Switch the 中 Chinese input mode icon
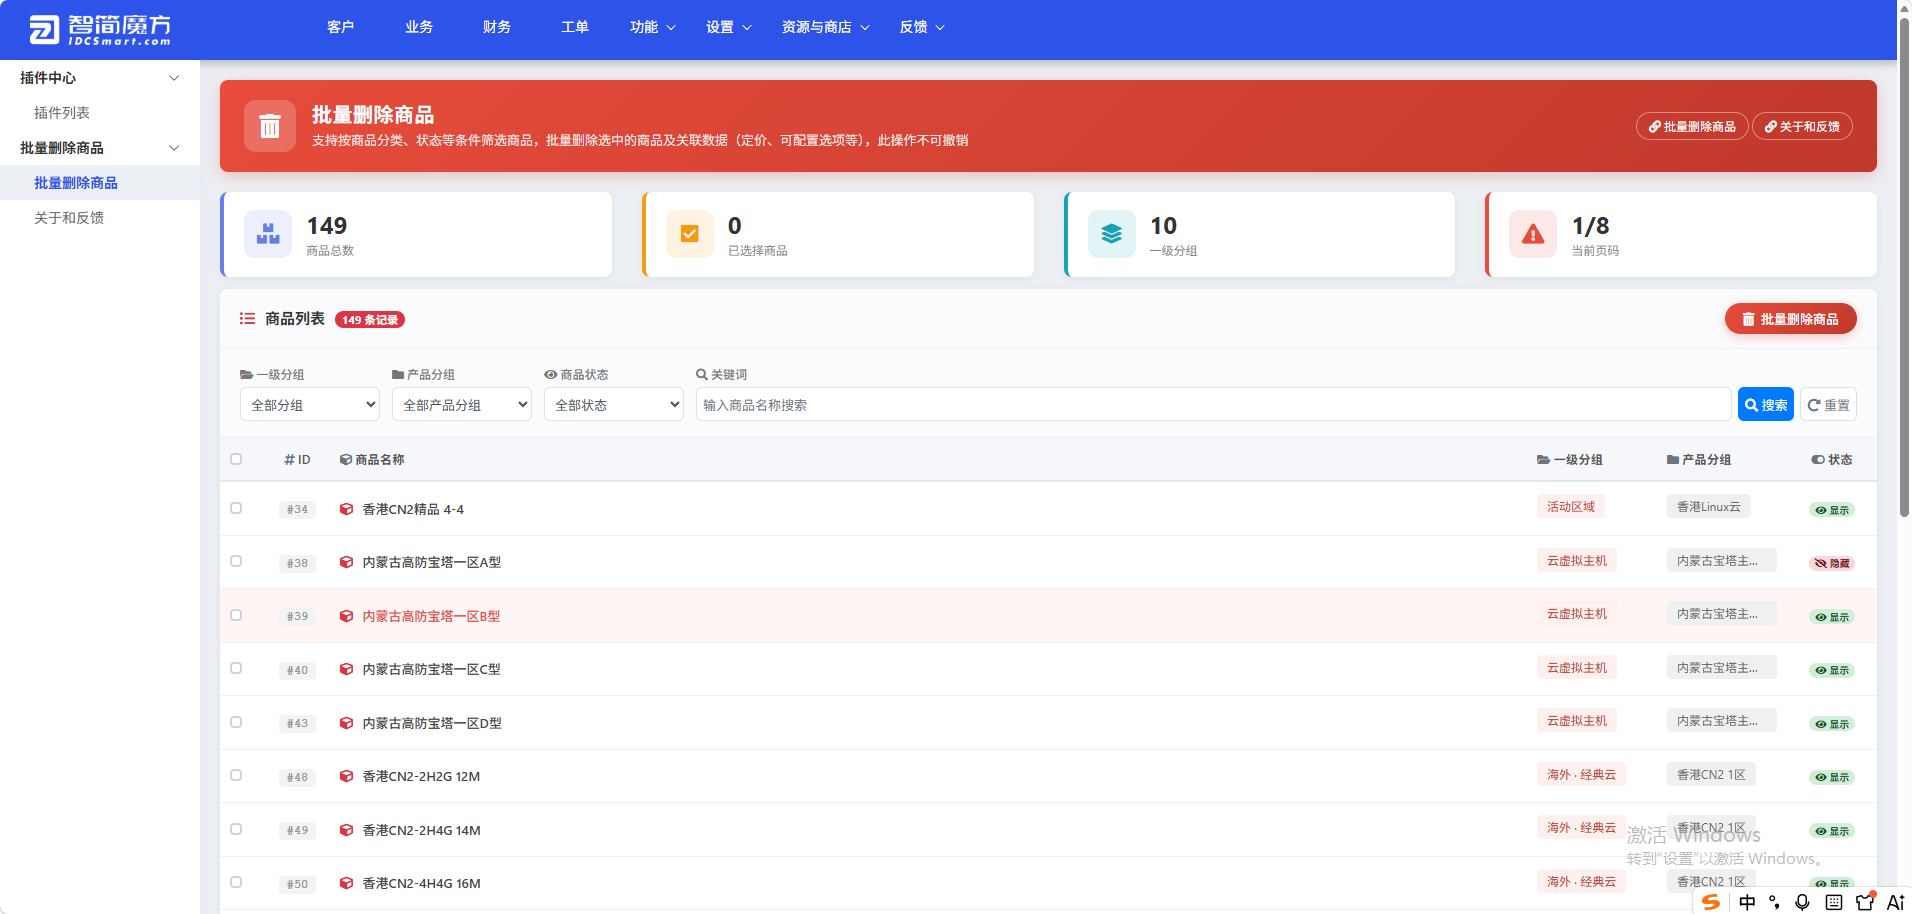Viewport: 1912px width, 914px height. [x=1747, y=902]
